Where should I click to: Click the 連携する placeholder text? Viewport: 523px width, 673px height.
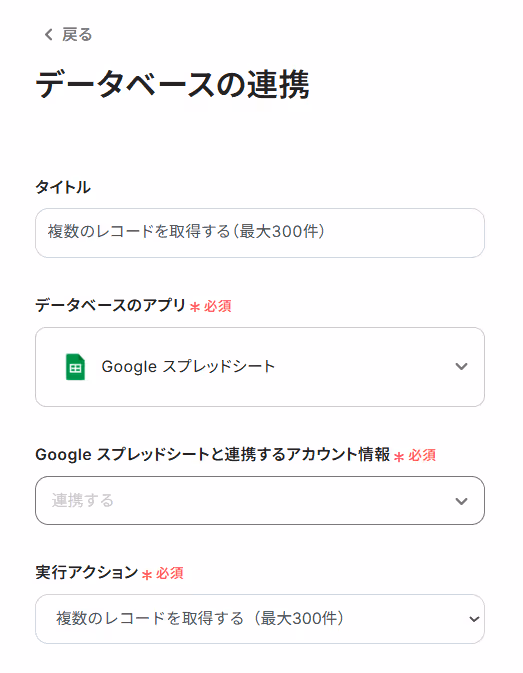83,501
